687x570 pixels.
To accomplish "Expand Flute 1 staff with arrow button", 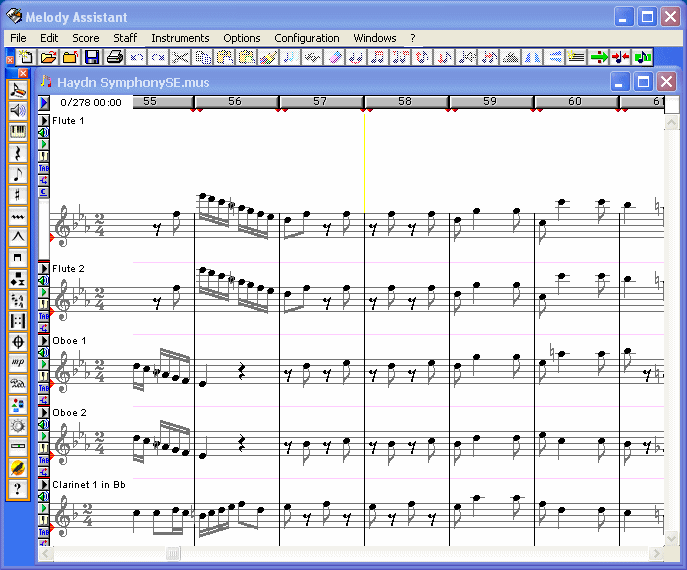I will 44,120.
